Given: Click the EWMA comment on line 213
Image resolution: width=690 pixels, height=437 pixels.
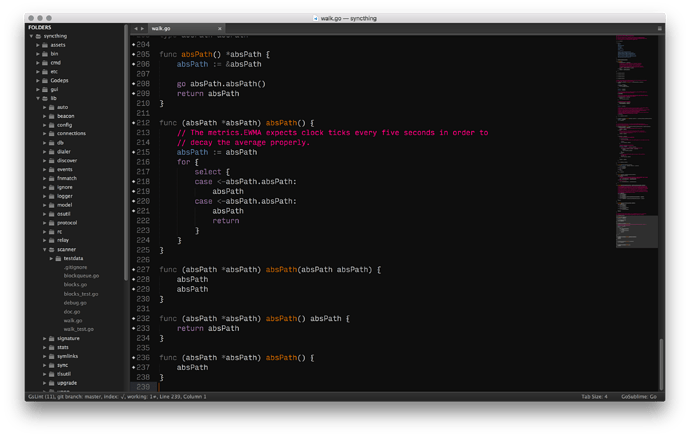Looking at the screenshot, I should (333, 132).
